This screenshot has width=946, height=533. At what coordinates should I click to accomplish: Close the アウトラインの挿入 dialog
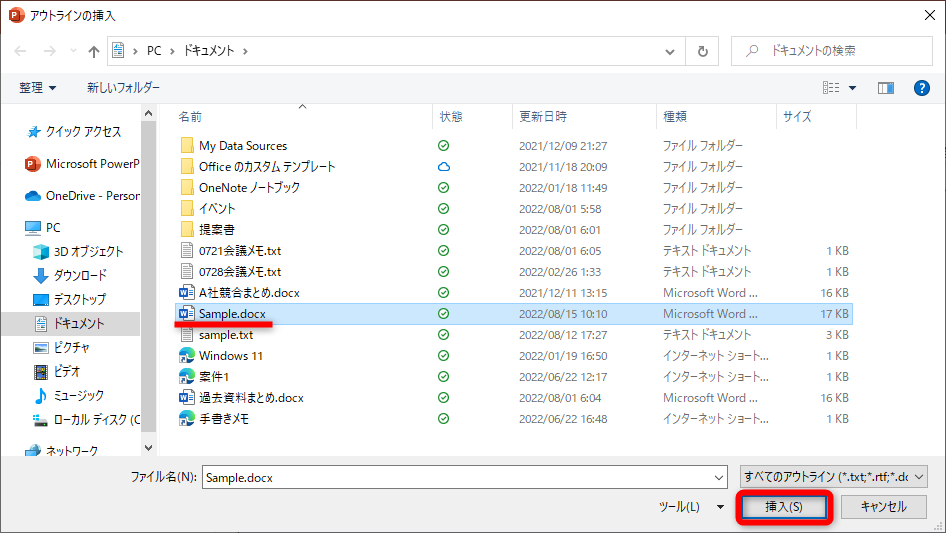pyautogui.click(x=930, y=15)
